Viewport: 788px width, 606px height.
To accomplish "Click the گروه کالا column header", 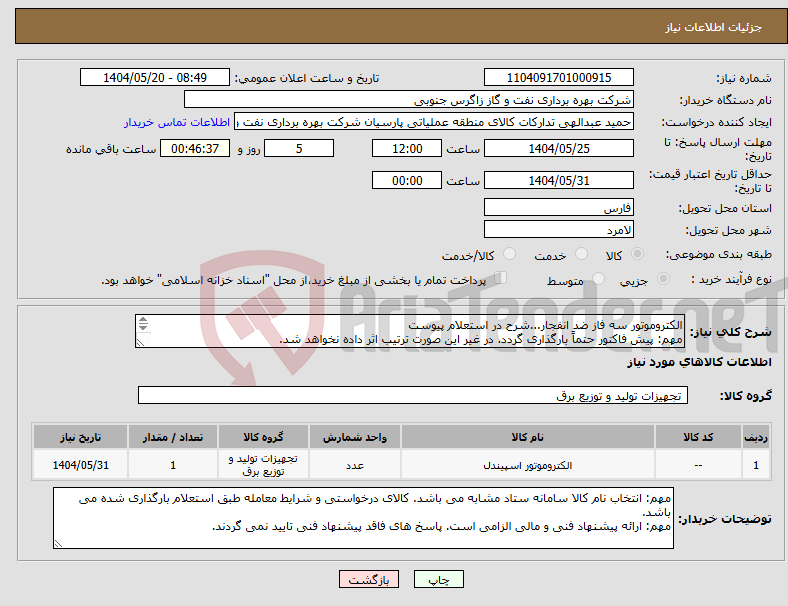I will click(x=263, y=437).
